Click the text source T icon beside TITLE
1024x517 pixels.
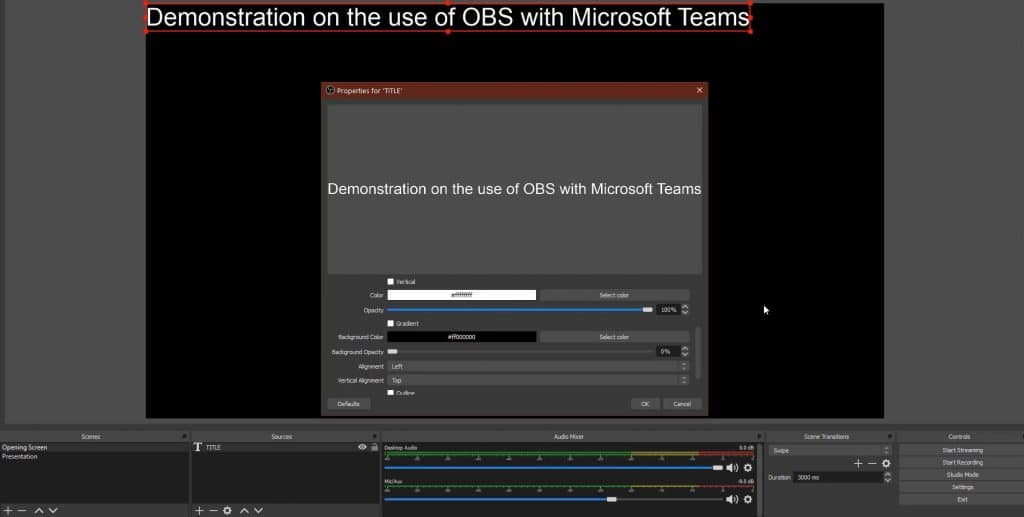pyautogui.click(x=198, y=447)
